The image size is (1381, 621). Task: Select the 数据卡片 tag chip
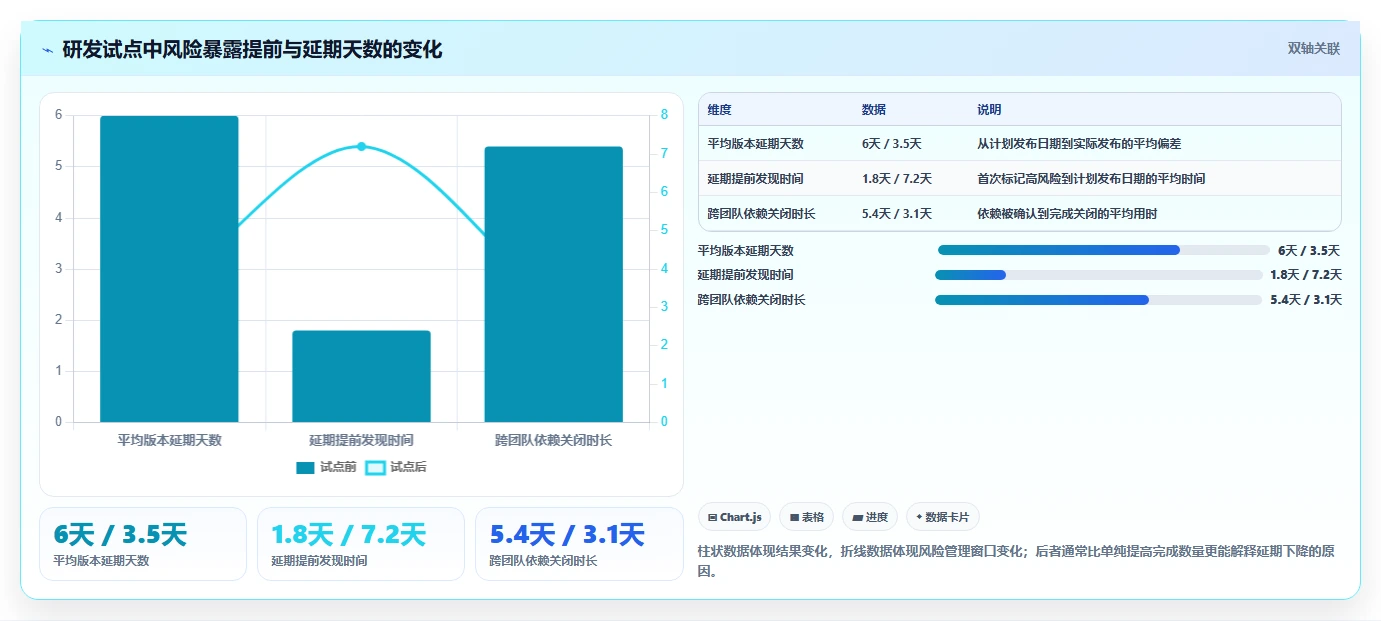pyautogui.click(x=943, y=517)
